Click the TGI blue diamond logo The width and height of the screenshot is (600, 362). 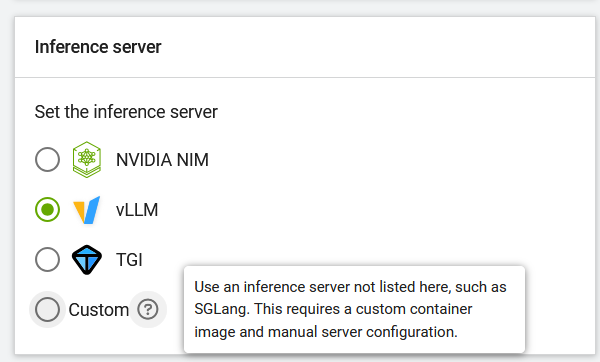point(87,260)
